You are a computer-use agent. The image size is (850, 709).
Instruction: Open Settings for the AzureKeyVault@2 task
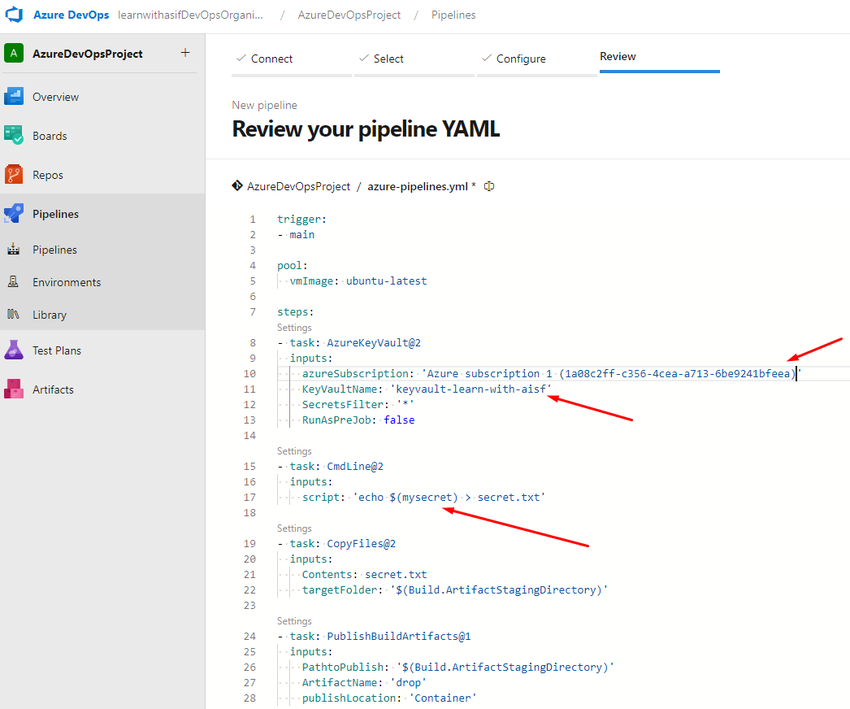[x=294, y=327]
